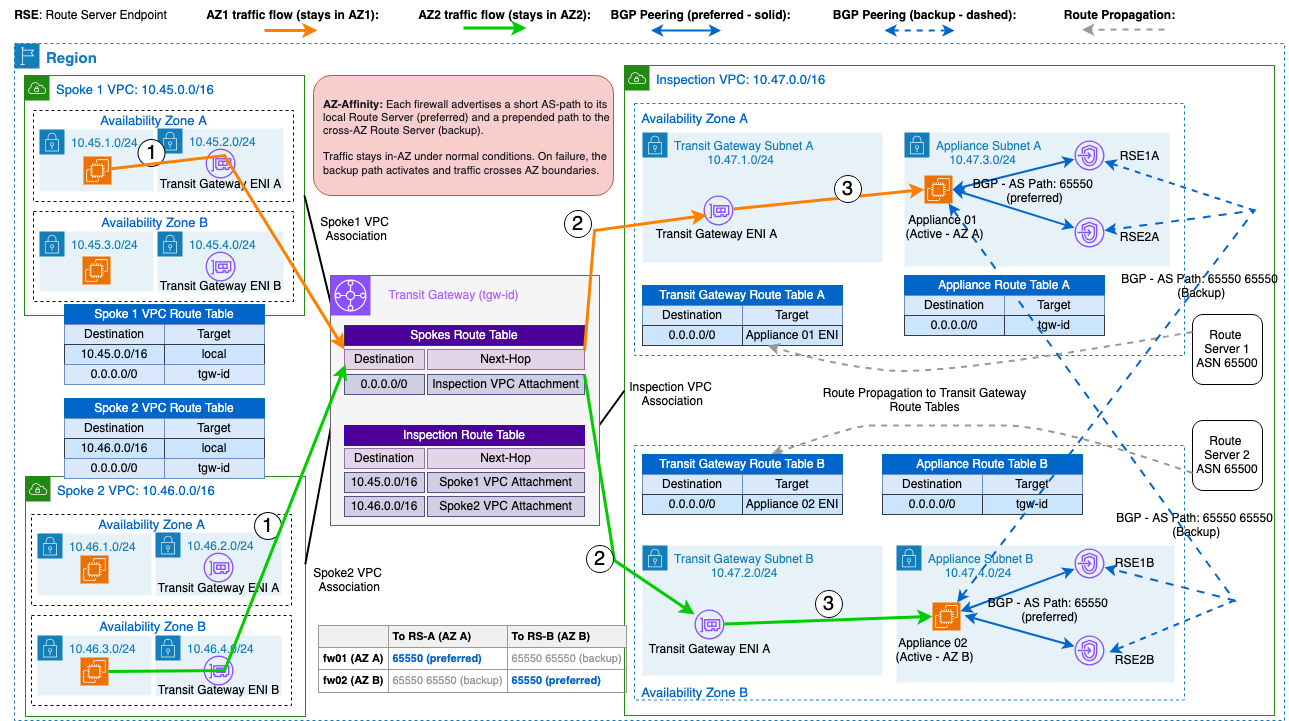Select EC2 instance icon in subnet 10.46.3.0/24
The image size is (1289, 721).
click(95, 671)
